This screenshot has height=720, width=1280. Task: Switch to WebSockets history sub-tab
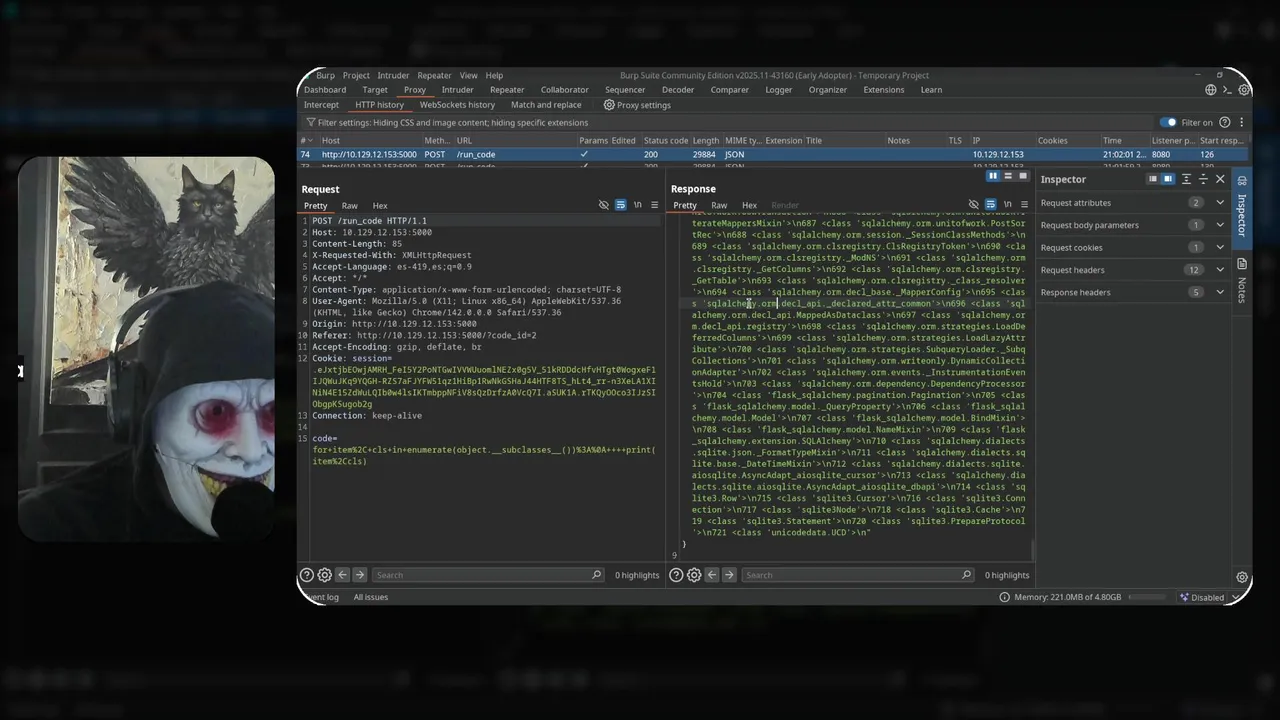[457, 105]
